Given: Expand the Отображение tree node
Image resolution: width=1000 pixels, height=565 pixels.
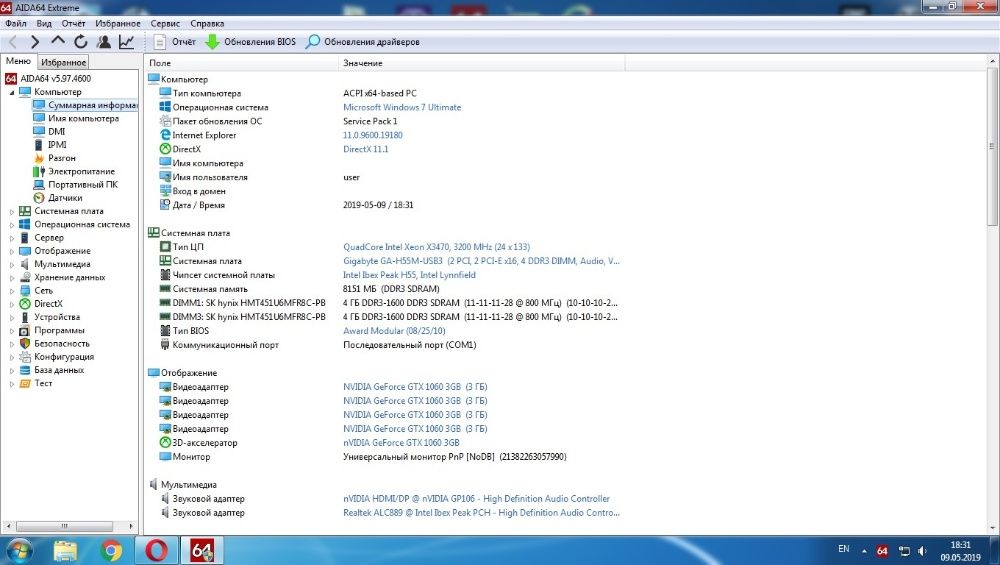Looking at the screenshot, I should coord(11,251).
